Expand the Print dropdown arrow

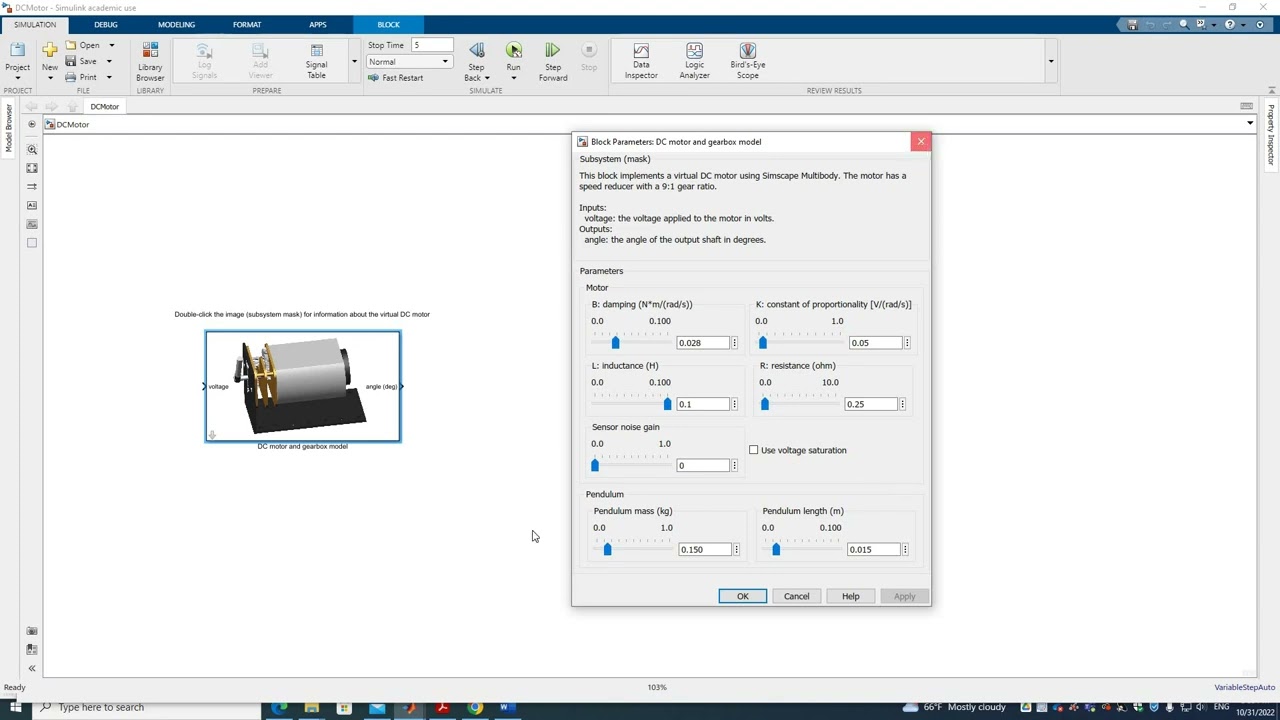click(x=109, y=78)
